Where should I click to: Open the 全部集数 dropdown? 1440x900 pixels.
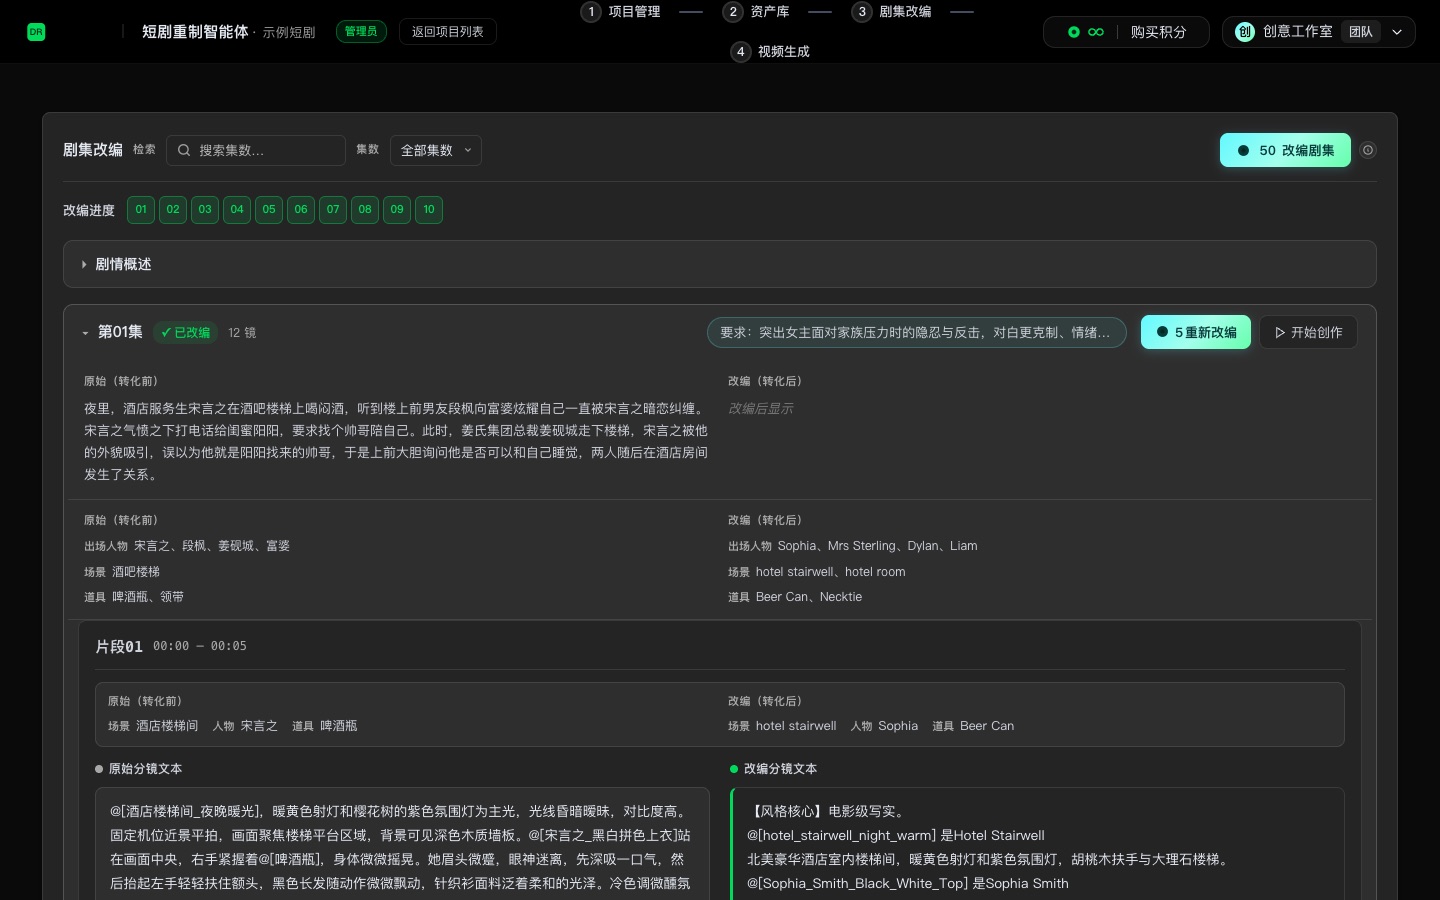pyautogui.click(x=436, y=150)
